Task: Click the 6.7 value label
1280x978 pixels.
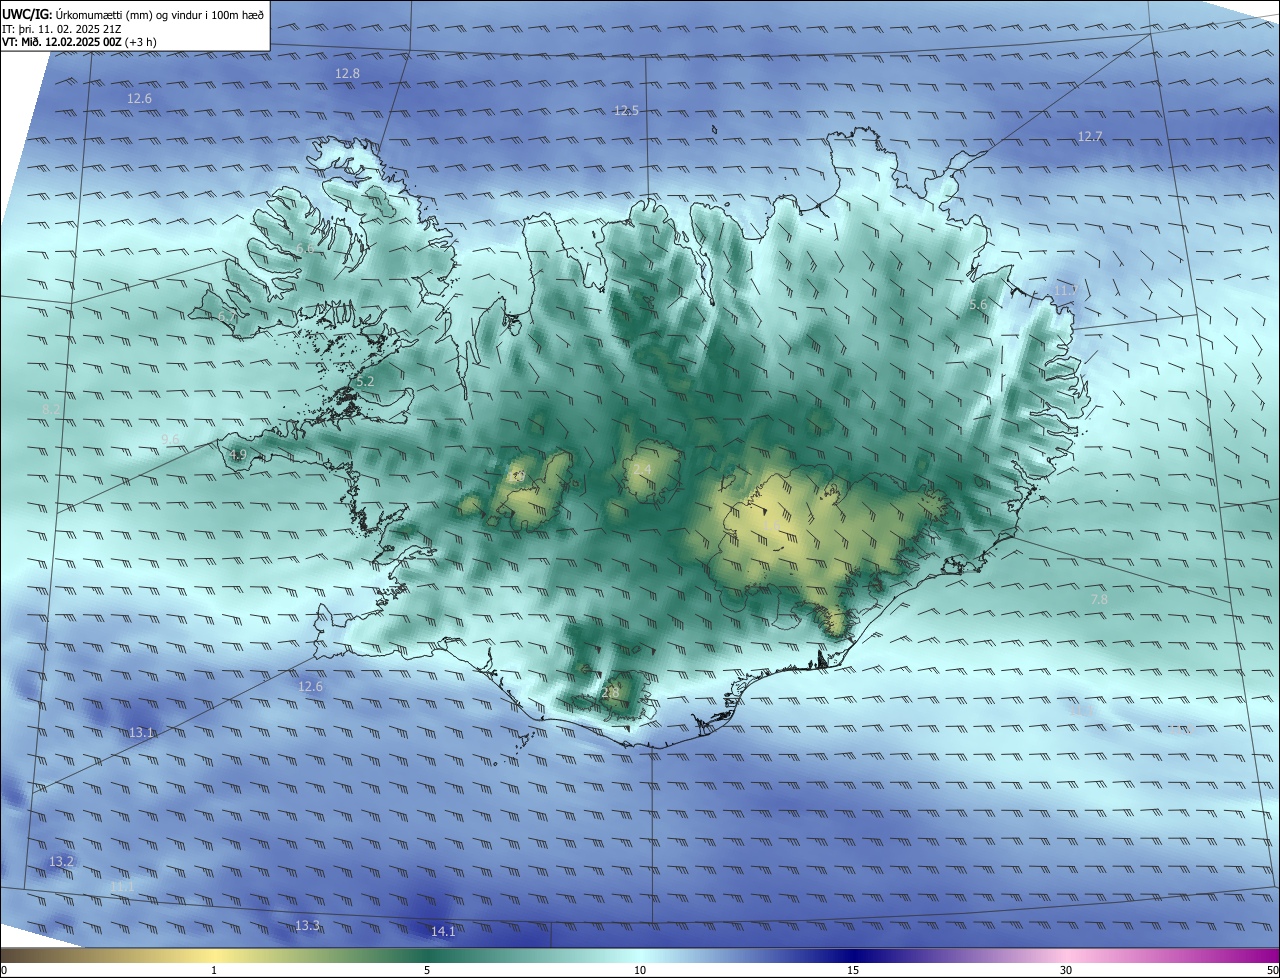Action: click(x=227, y=317)
